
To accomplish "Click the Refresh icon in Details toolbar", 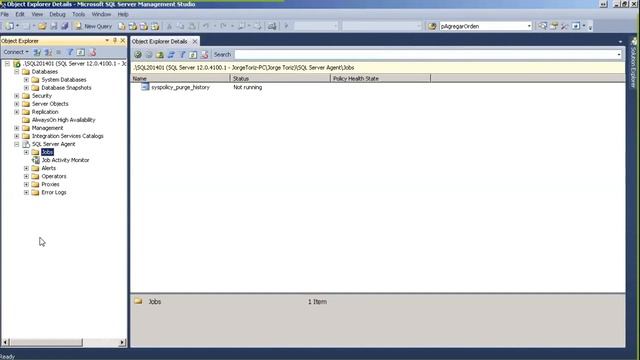I will coord(193,54).
